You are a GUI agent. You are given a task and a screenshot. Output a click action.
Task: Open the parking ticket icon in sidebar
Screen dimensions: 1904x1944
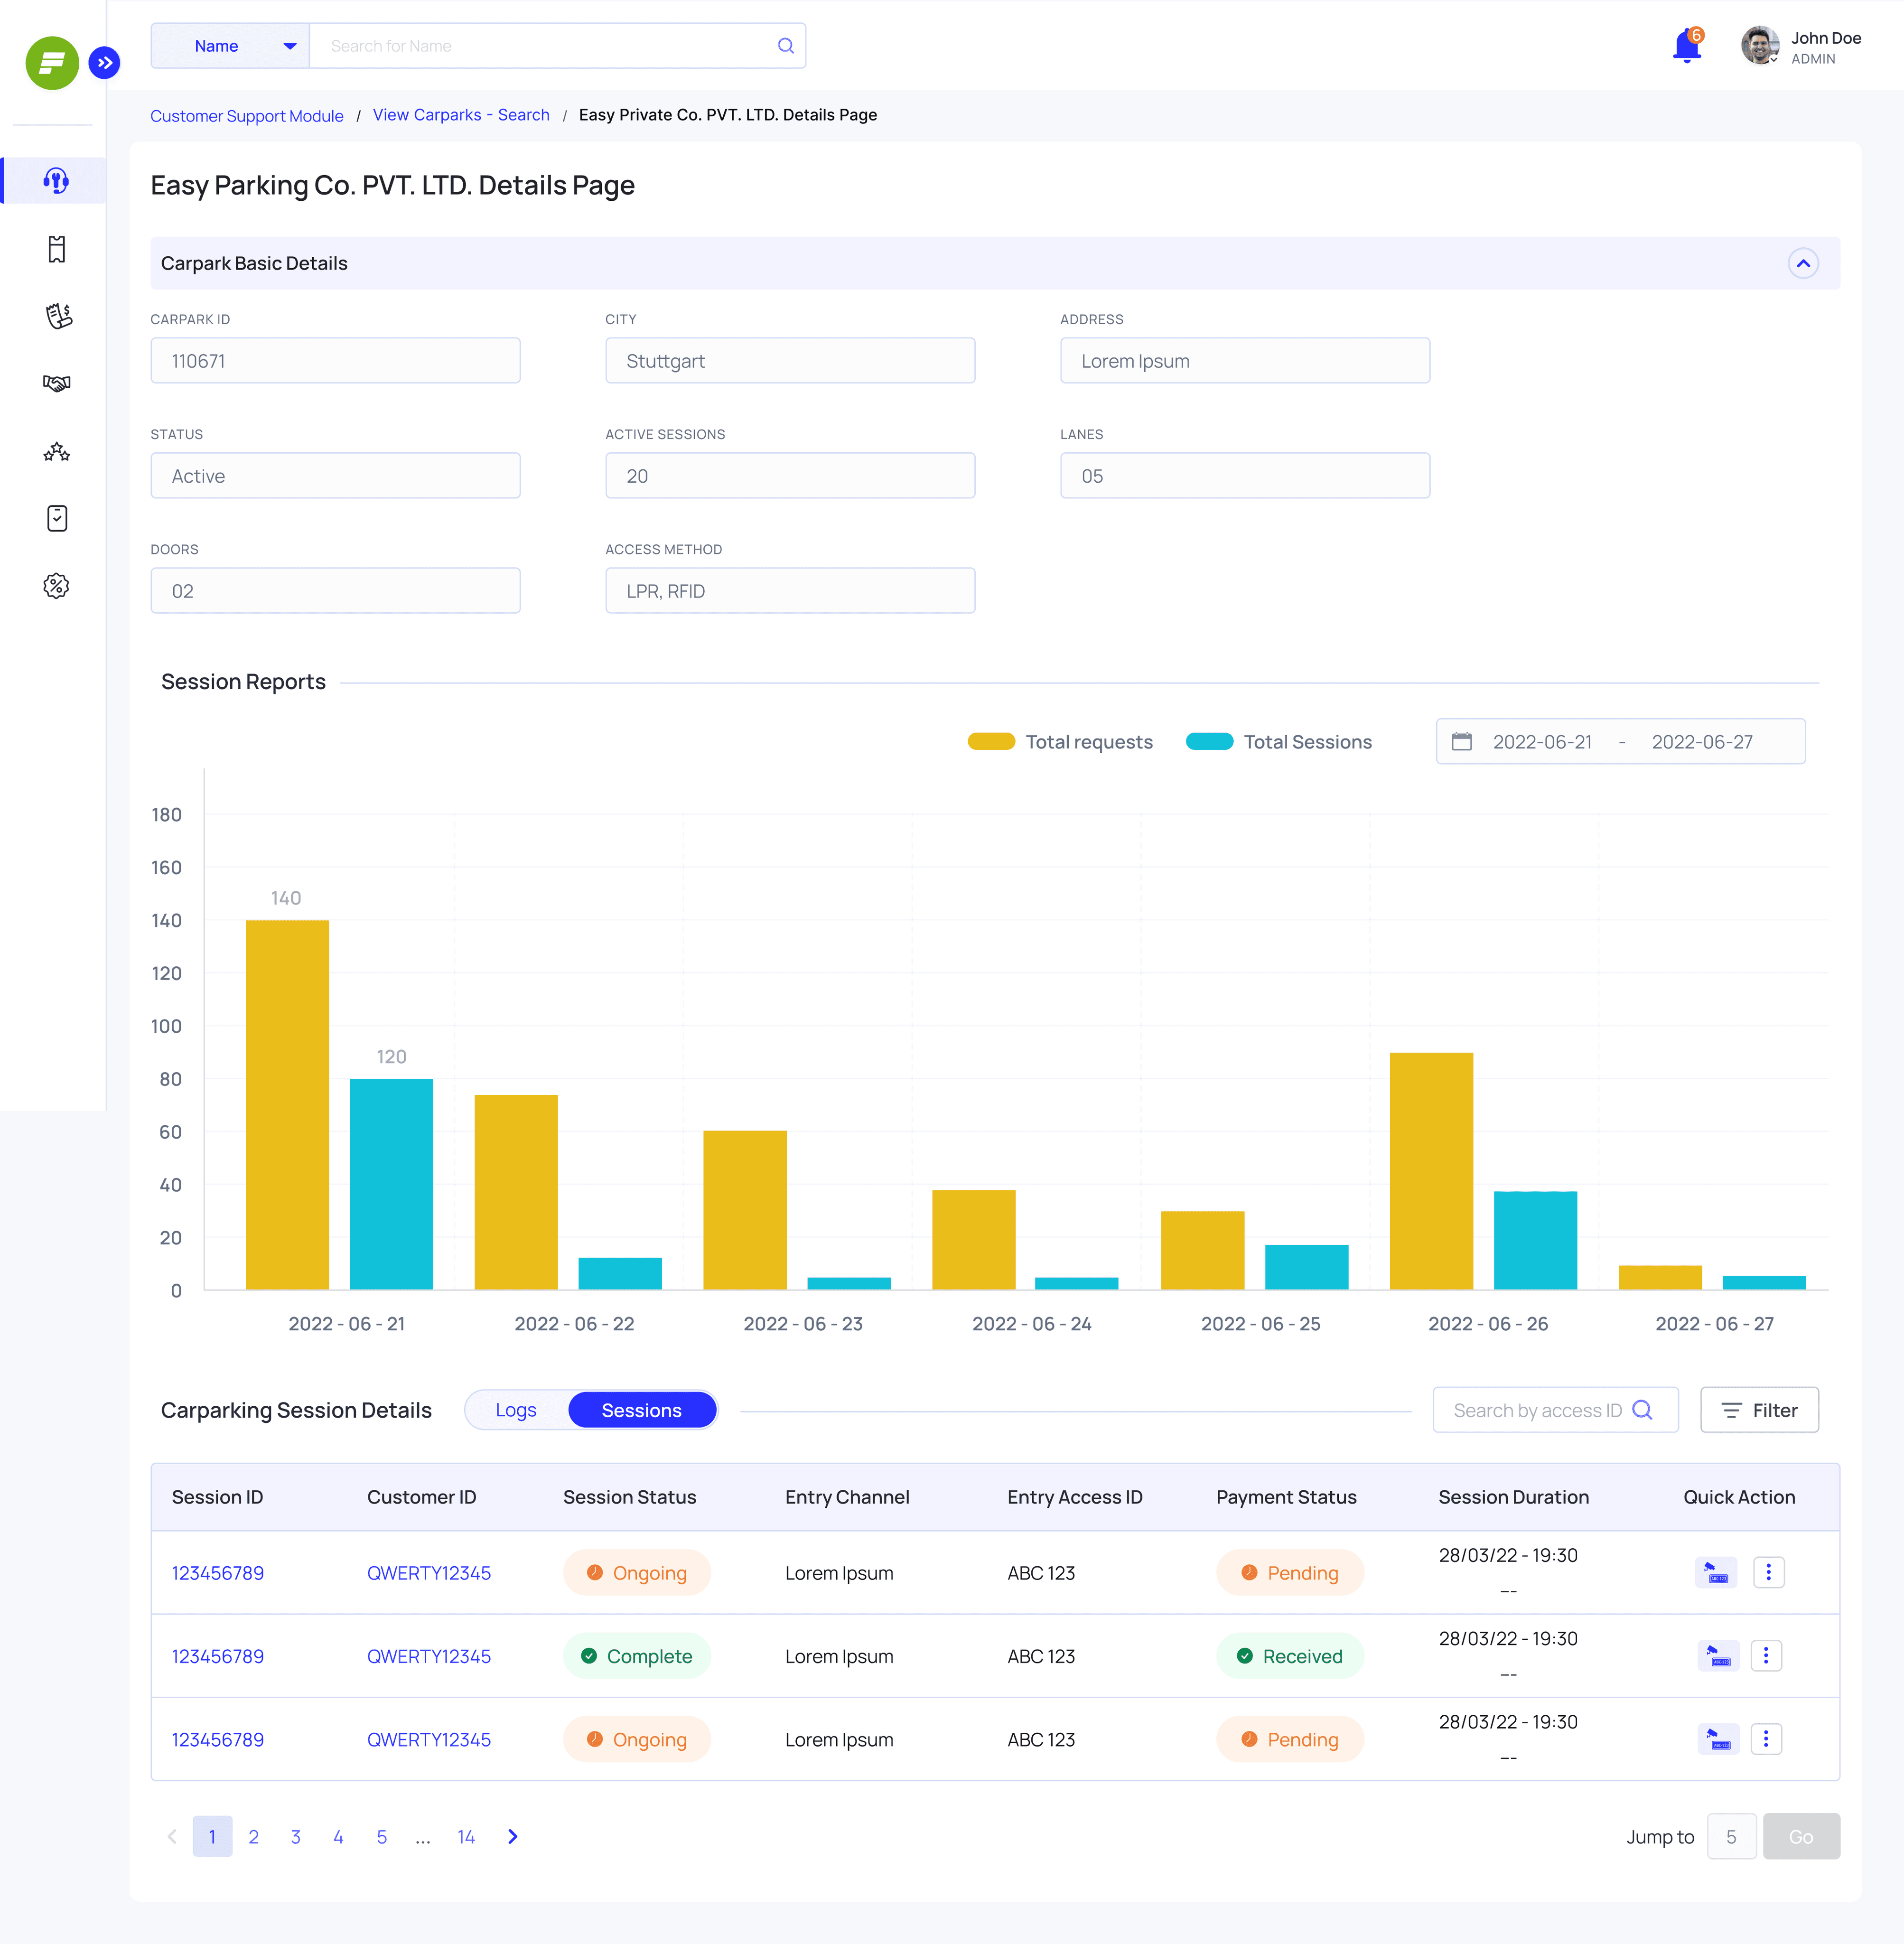point(57,249)
